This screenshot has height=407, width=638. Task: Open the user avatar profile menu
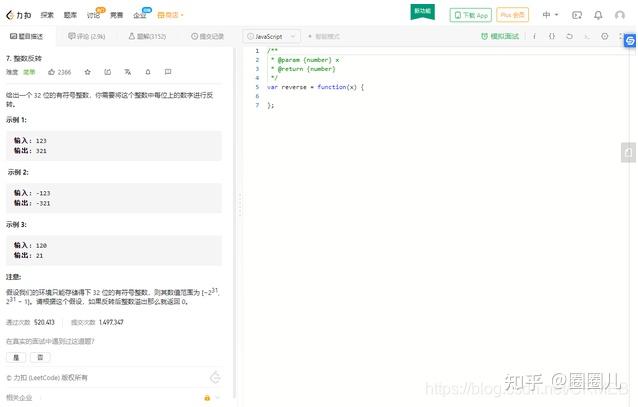(x=620, y=15)
